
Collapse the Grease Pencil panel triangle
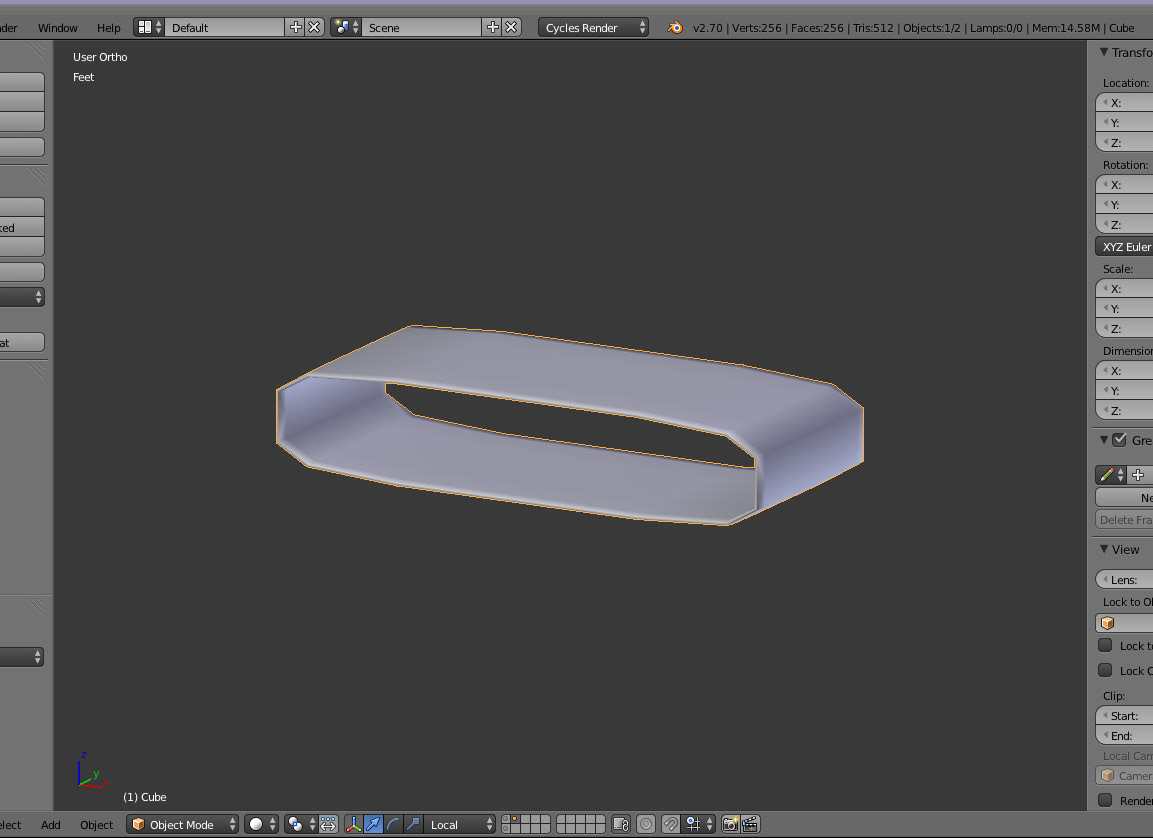click(1104, 440)
